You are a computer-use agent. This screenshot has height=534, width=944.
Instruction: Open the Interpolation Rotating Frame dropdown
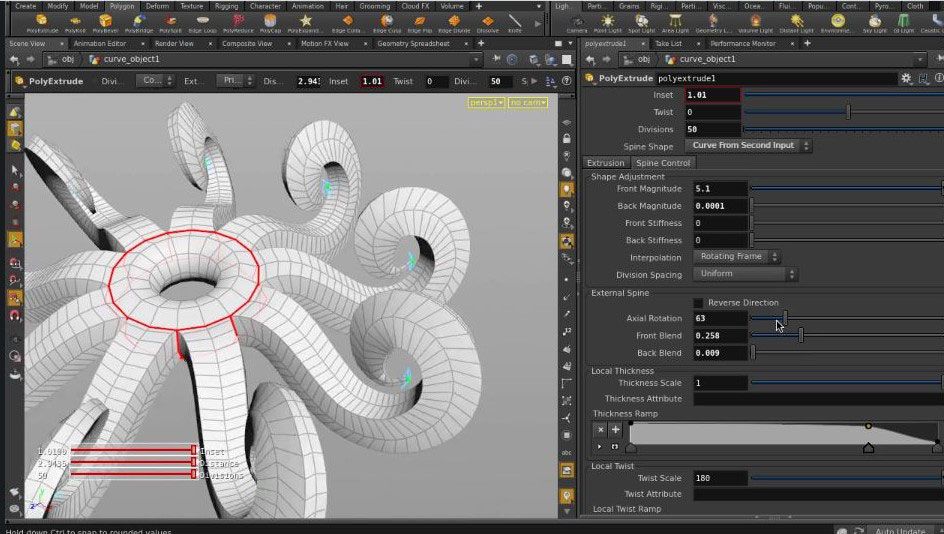click(736, 256)
